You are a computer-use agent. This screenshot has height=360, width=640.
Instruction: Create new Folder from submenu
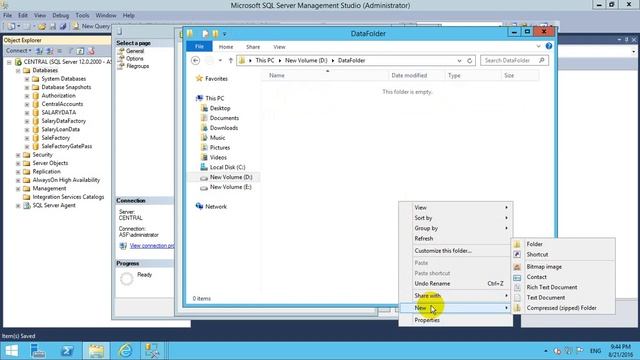[x=563, y=244]
